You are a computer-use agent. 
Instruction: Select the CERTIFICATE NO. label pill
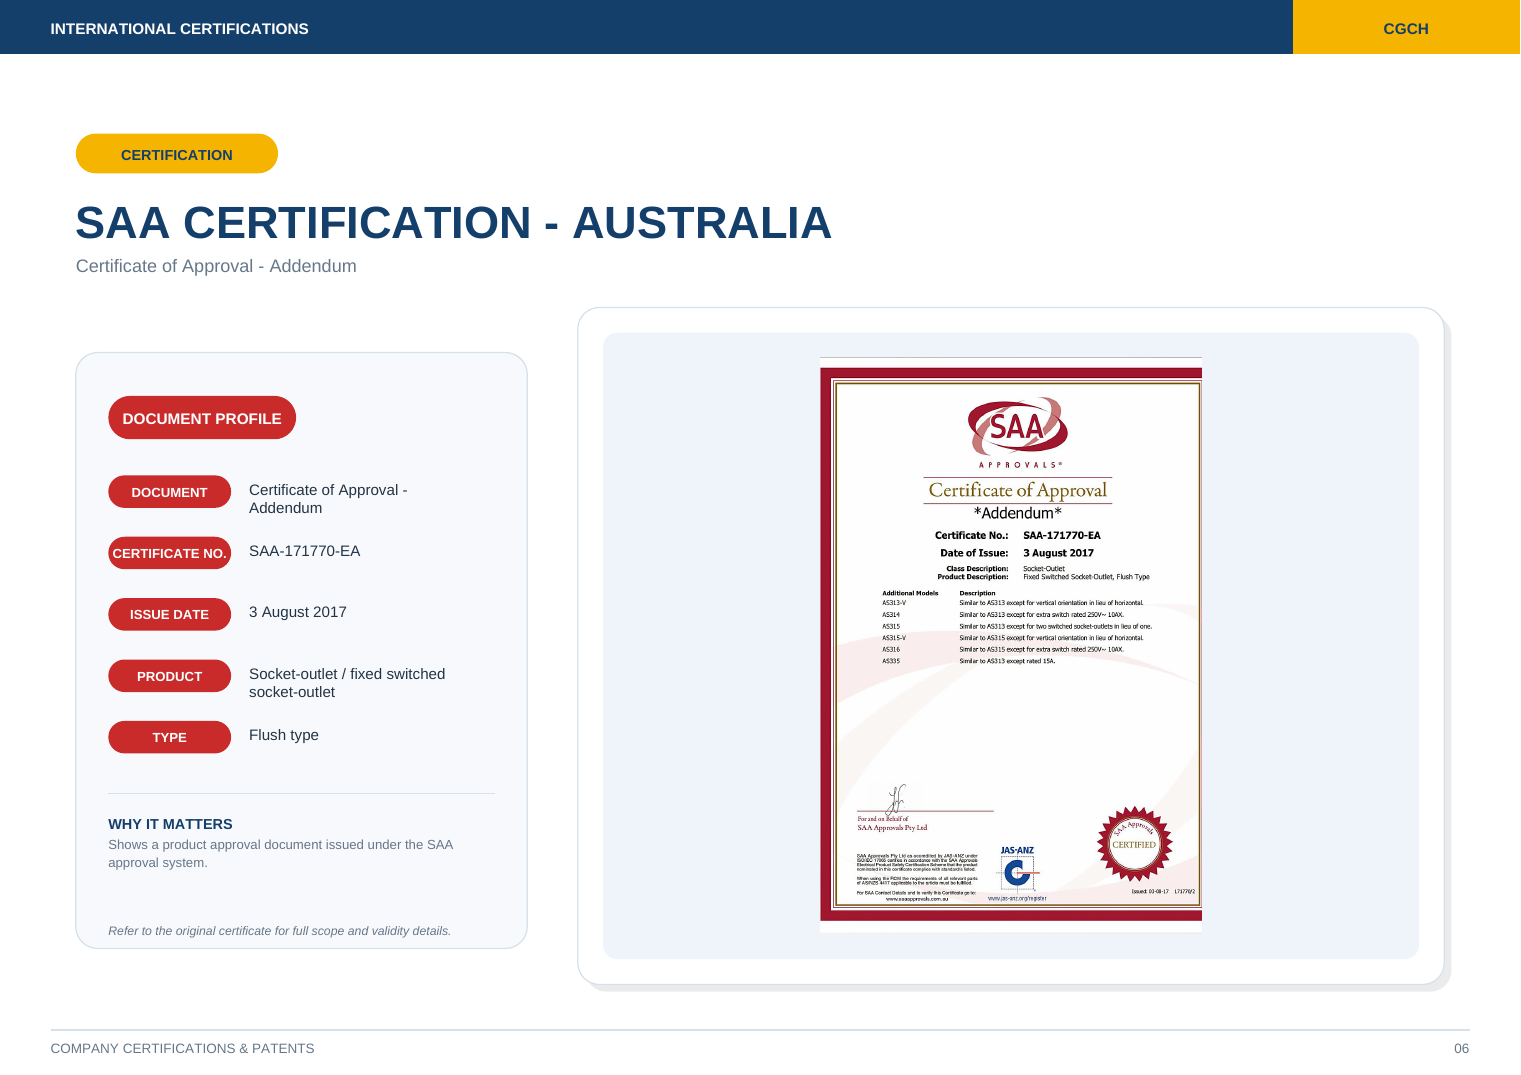[169, 553]
